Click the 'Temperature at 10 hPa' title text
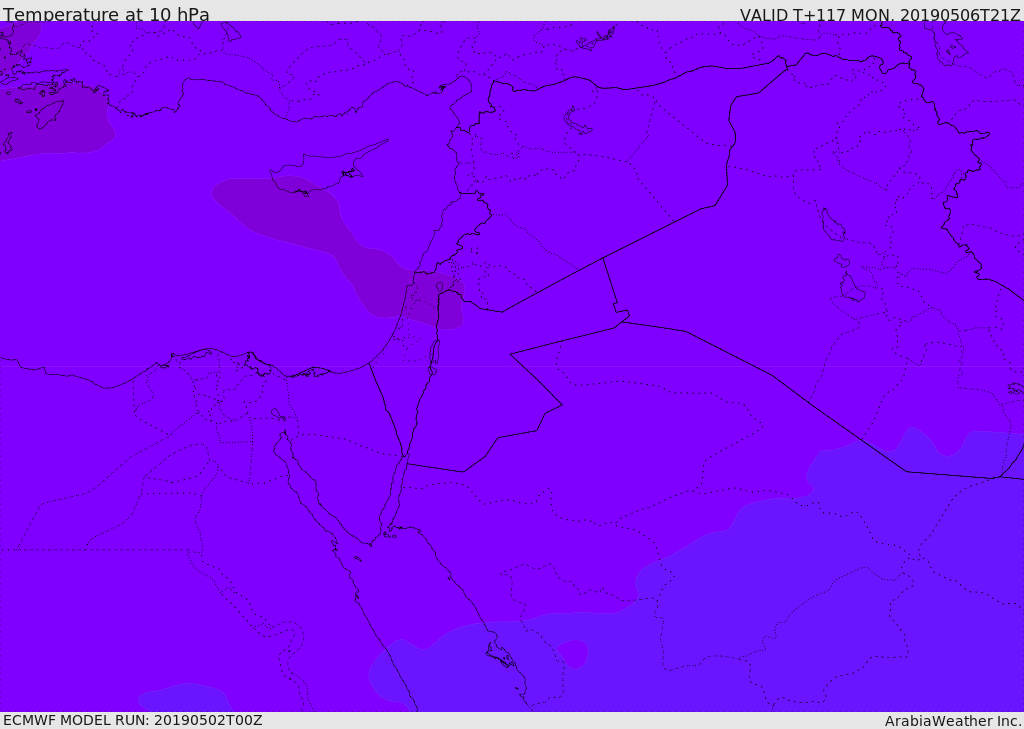Viewport: 1024px width, 729px height. tap(106, 14)
